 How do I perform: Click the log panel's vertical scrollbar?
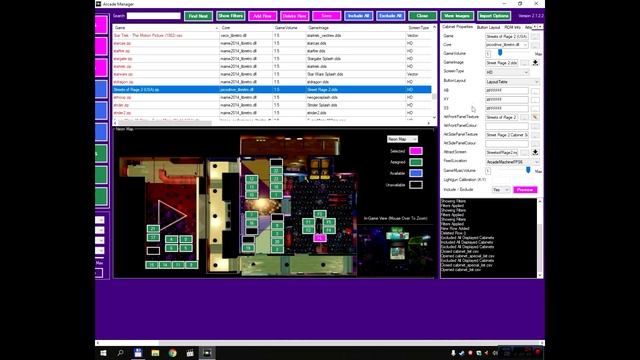pos(540,238)
